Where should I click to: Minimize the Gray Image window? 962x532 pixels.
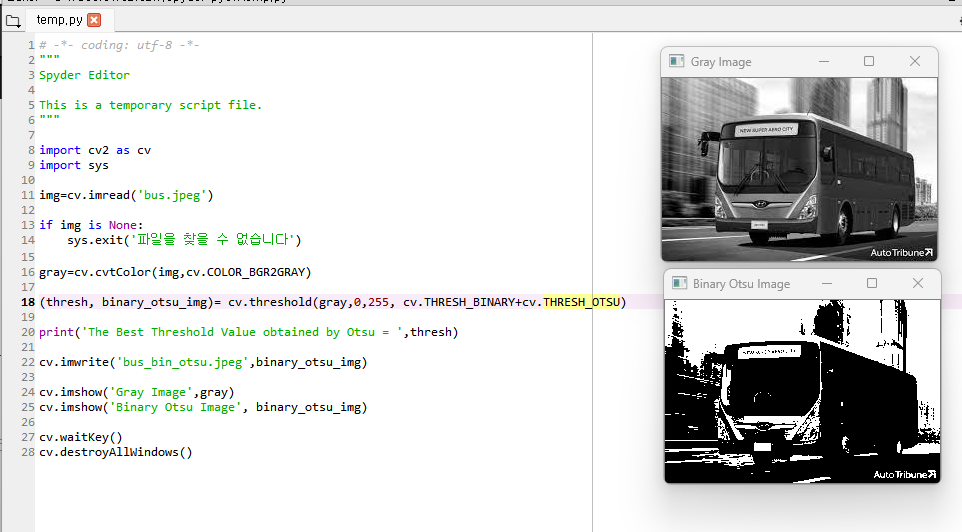[824, 61]
